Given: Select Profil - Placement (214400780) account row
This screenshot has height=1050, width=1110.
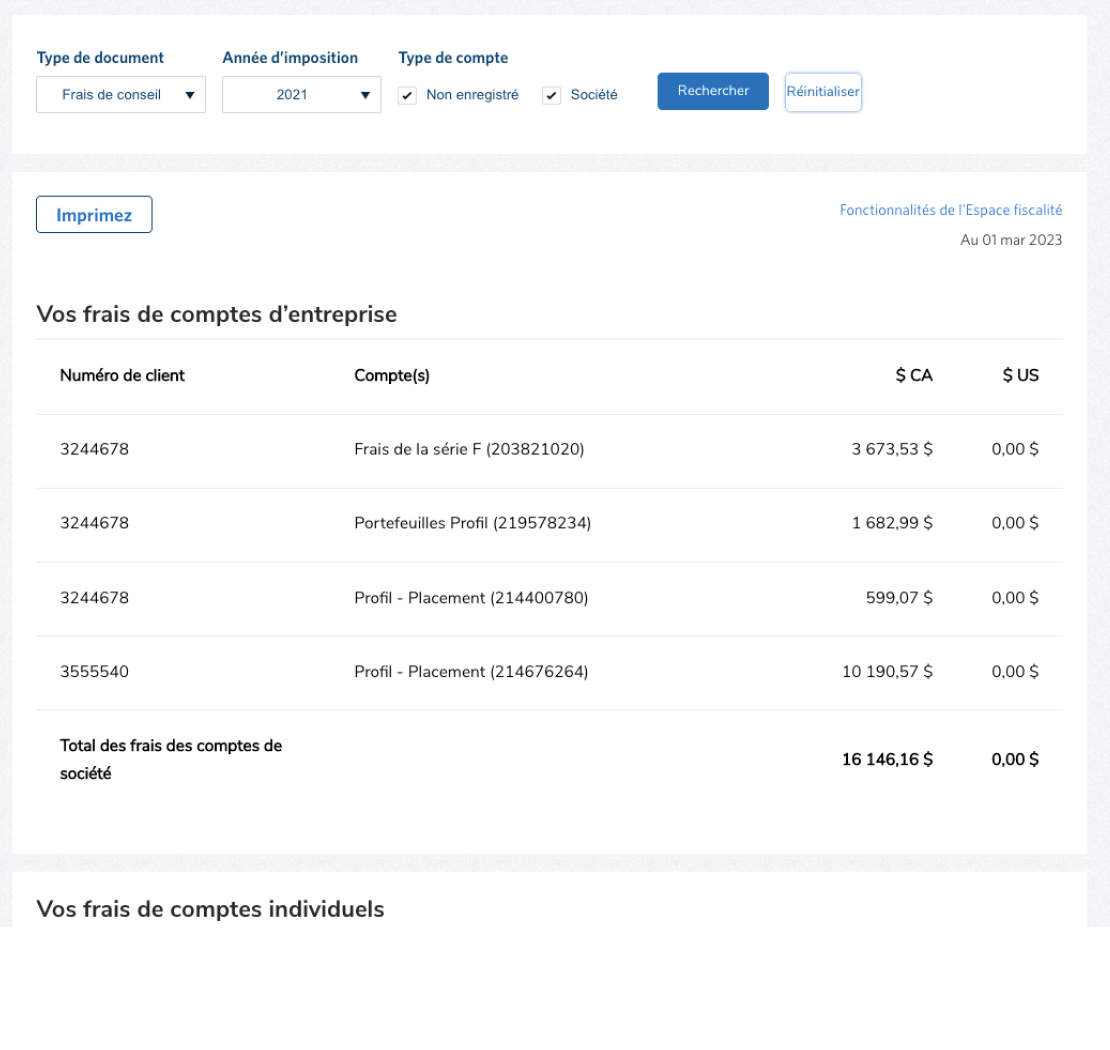Looking at the screenshot, I should point(471,598).
